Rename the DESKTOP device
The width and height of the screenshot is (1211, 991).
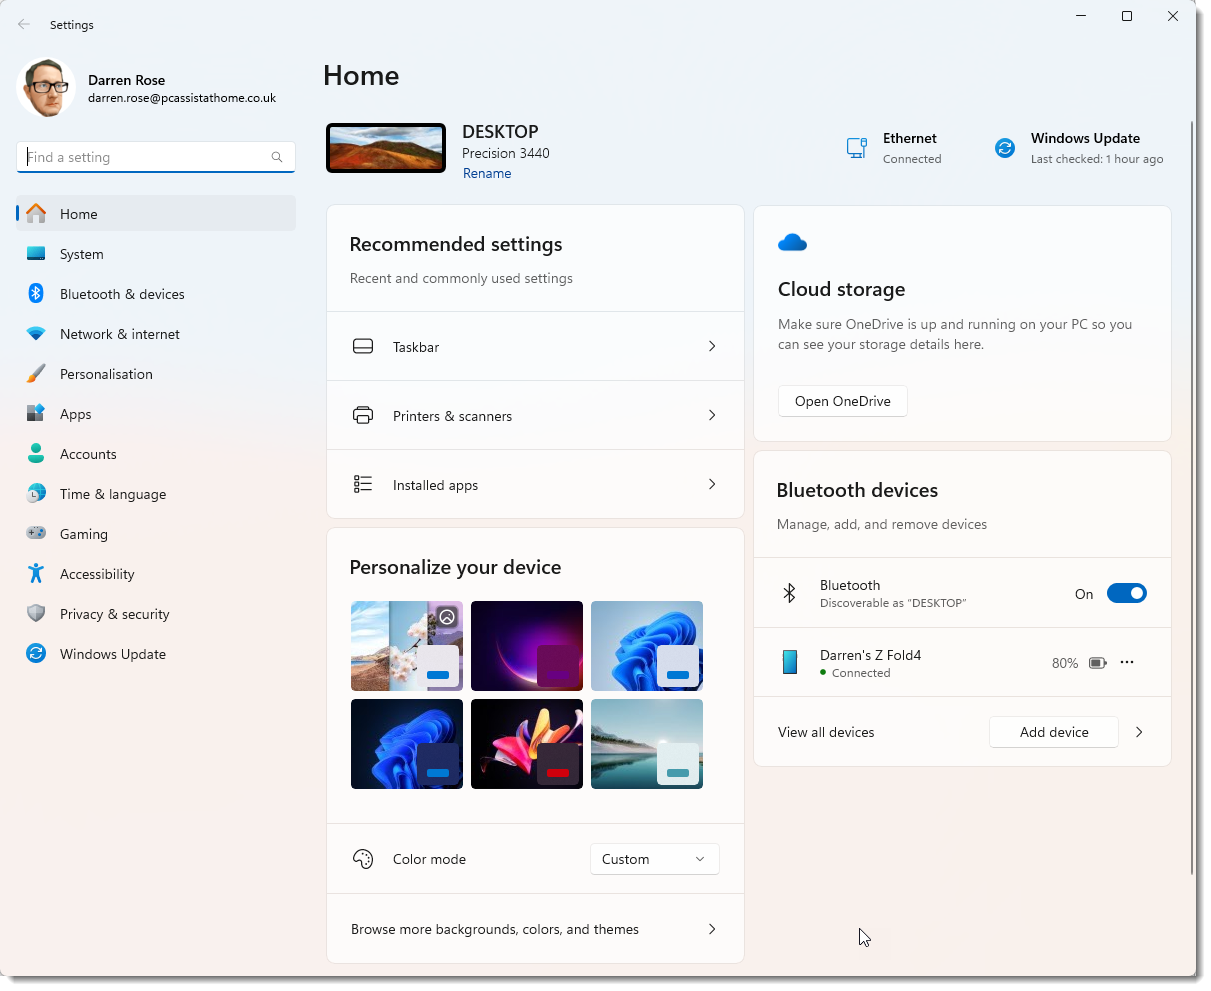point(487,172)
